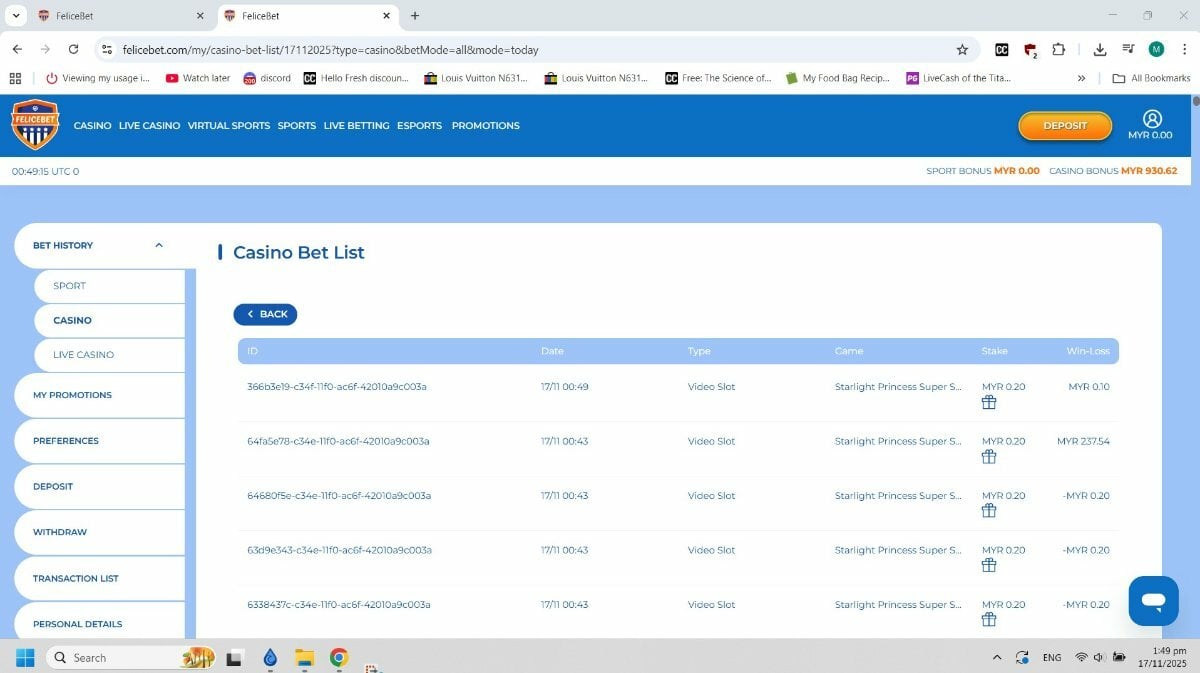This screenshot has height=673, width=1200.
Task: Expand the hidden bookmarks overflow chevron
Action: click(1081, 78)
